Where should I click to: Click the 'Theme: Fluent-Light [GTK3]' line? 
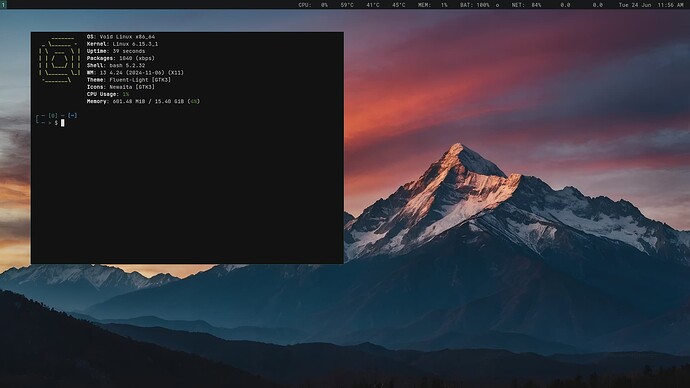[128, 80]
